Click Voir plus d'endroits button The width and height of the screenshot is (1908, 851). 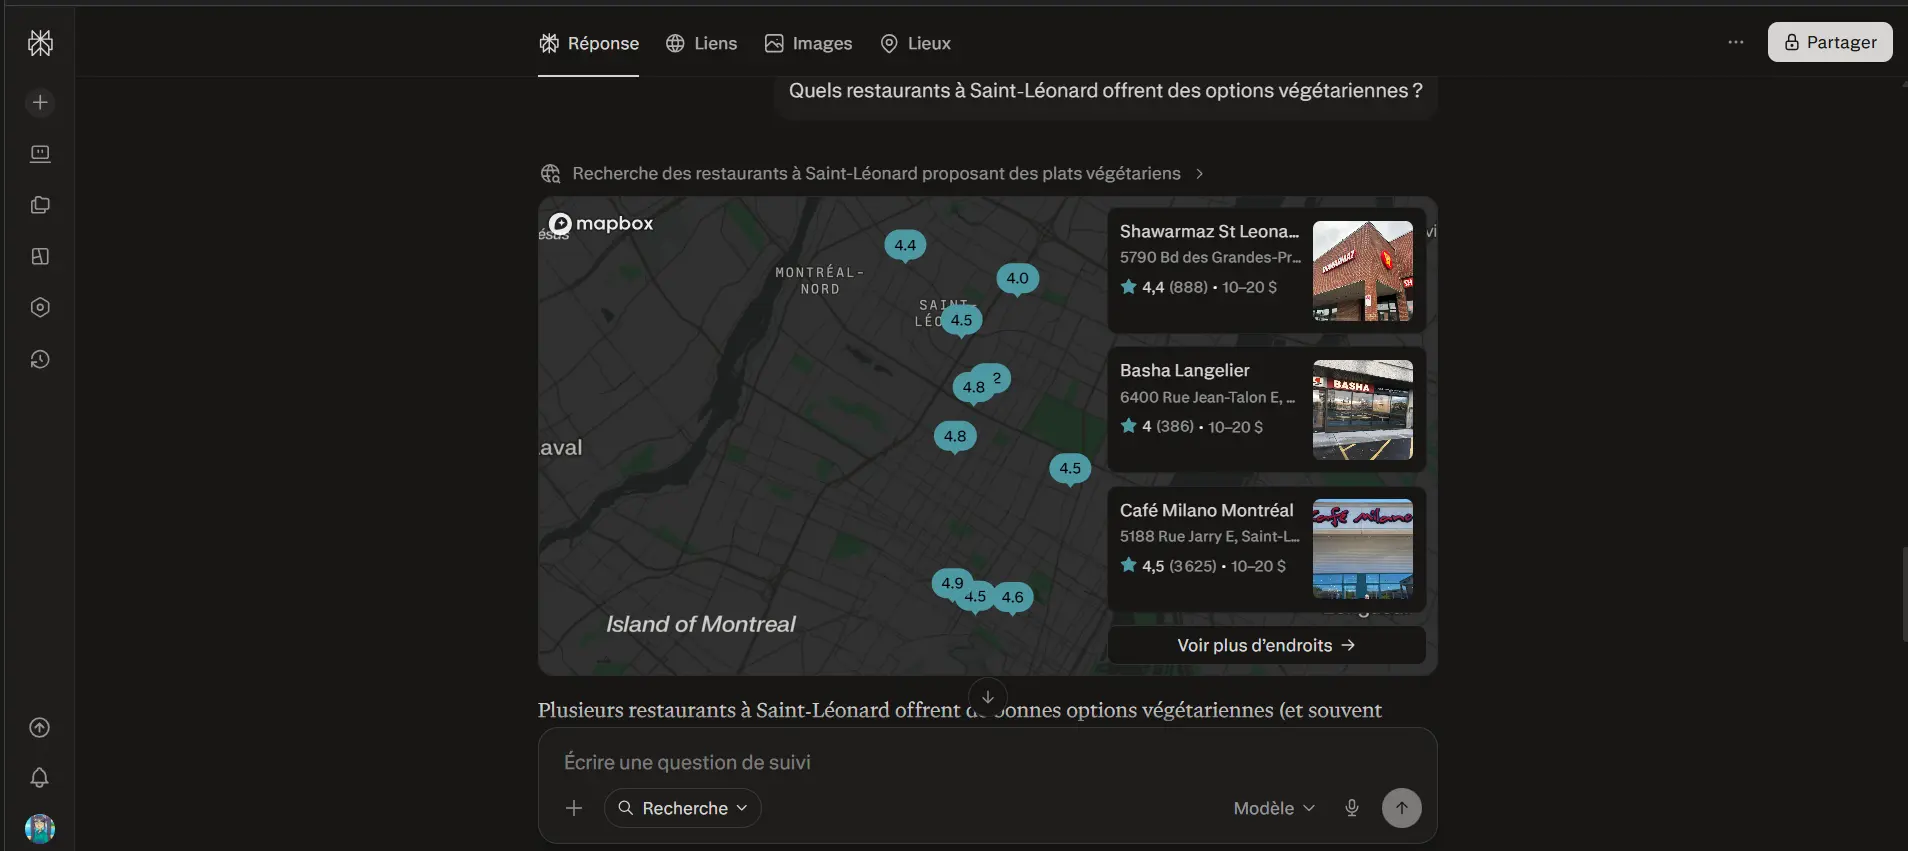[x=1266, y=645]
